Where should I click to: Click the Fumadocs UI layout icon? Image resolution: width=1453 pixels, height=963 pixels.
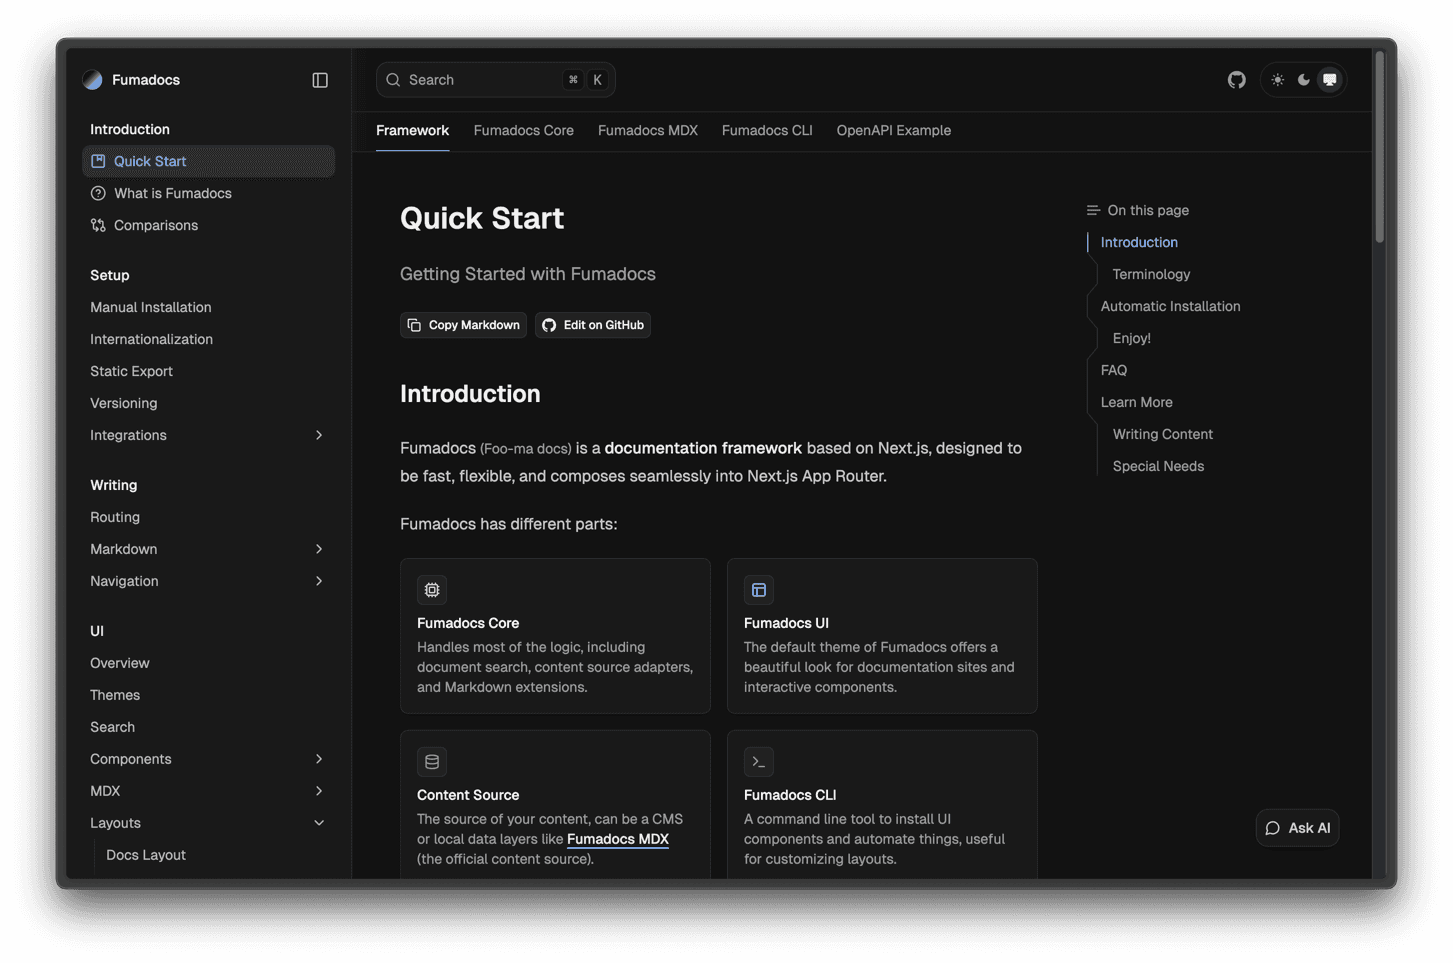759,590
